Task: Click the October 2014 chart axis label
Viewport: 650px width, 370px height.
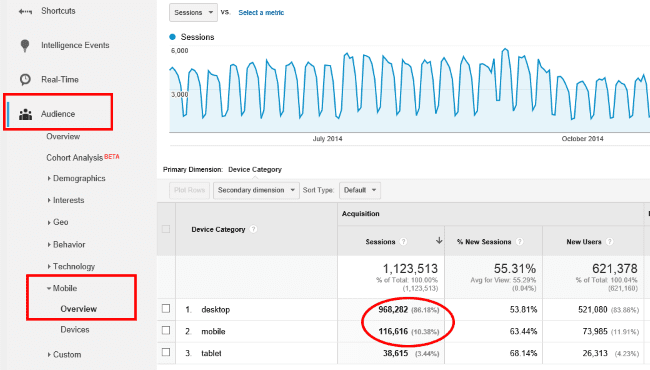Action: point(582,139)
